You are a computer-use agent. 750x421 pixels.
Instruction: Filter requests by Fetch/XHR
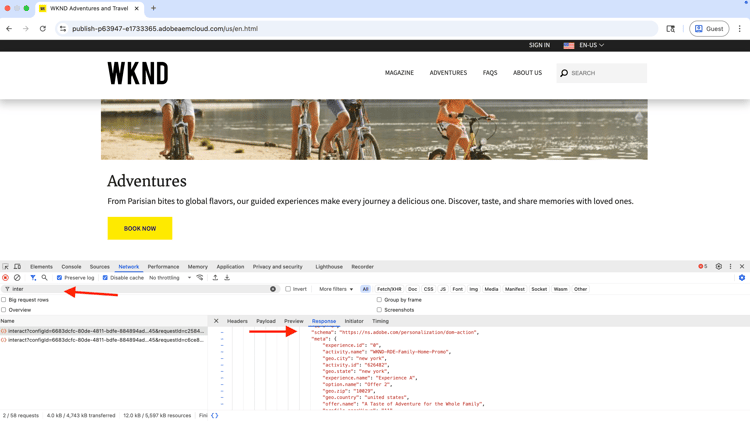click(389, 289)
